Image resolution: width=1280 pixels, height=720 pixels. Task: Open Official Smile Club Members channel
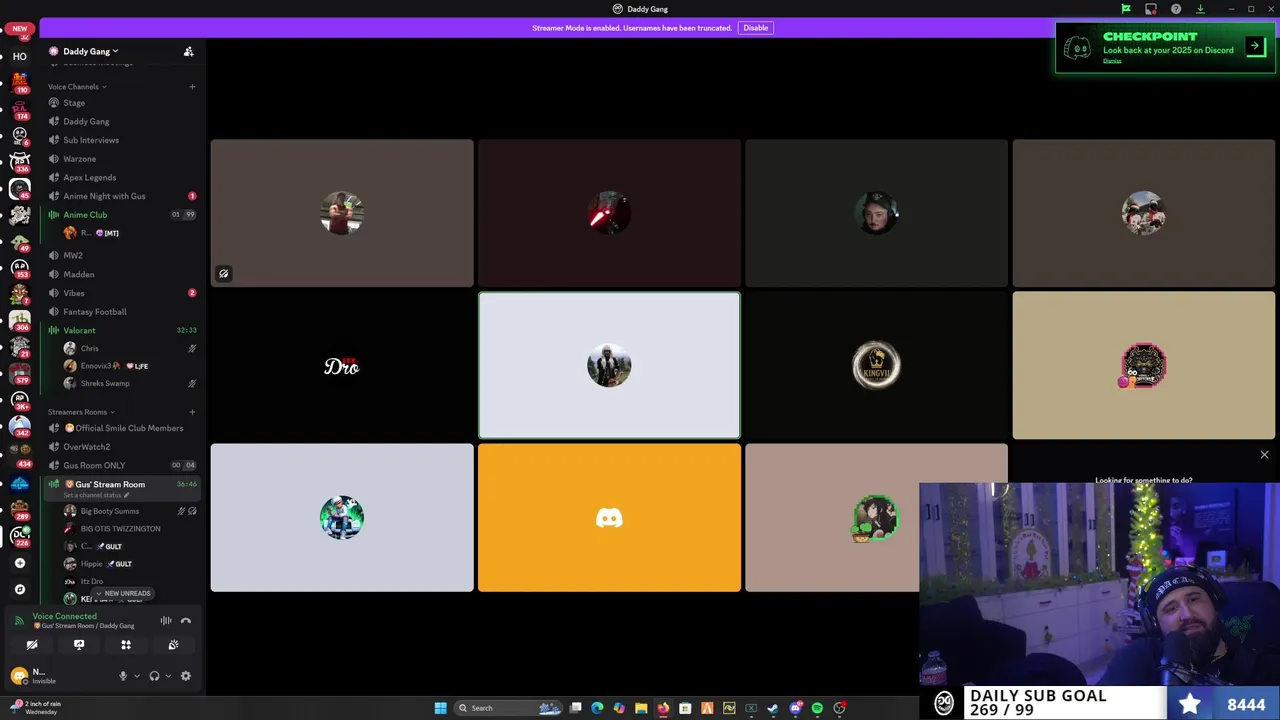(122, 428)
